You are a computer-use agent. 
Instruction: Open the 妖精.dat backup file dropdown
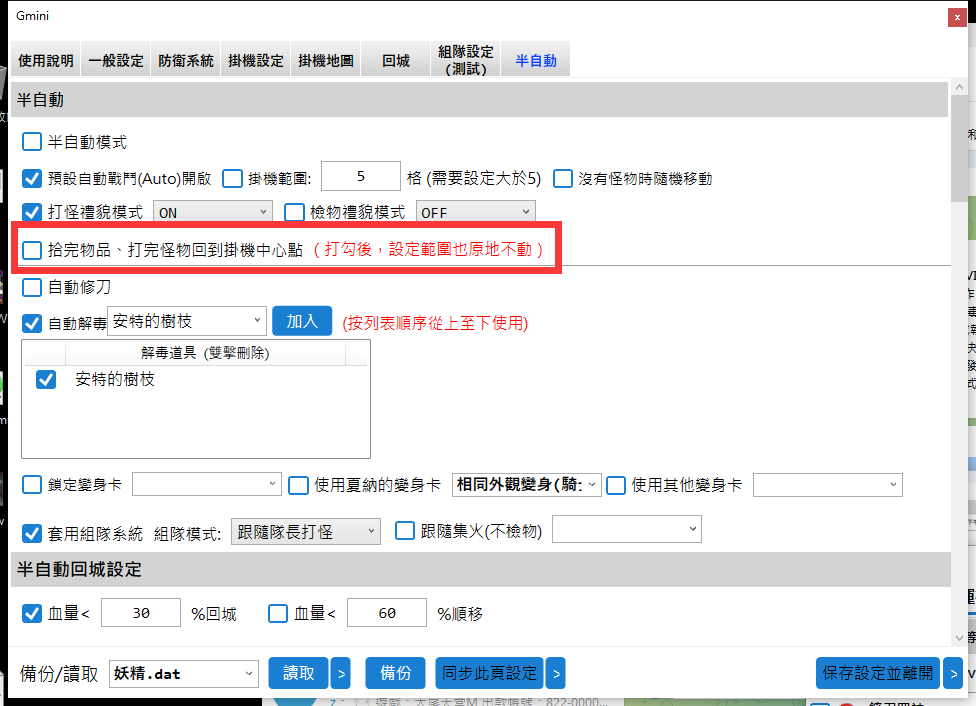184,674
